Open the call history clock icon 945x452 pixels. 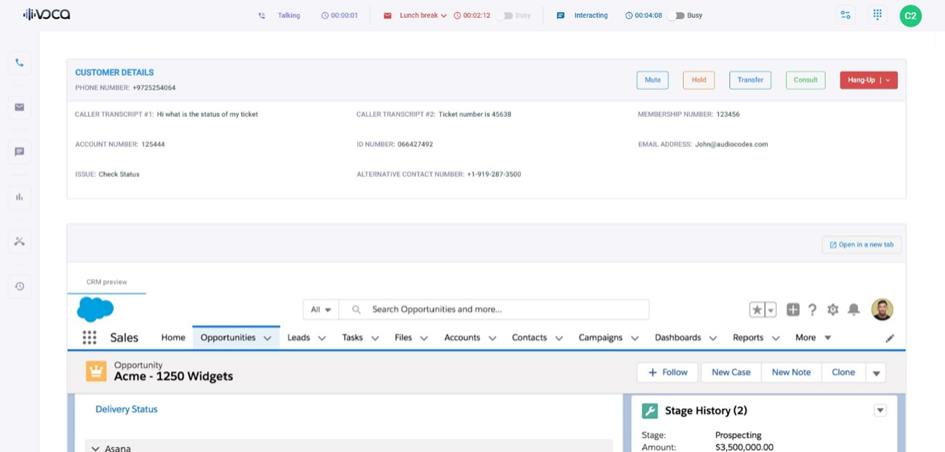(19, 286)
